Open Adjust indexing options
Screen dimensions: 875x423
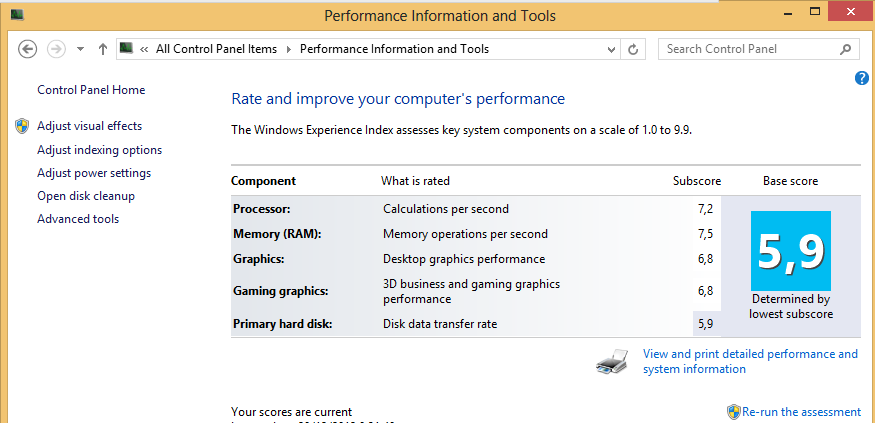tap(99, 150)
